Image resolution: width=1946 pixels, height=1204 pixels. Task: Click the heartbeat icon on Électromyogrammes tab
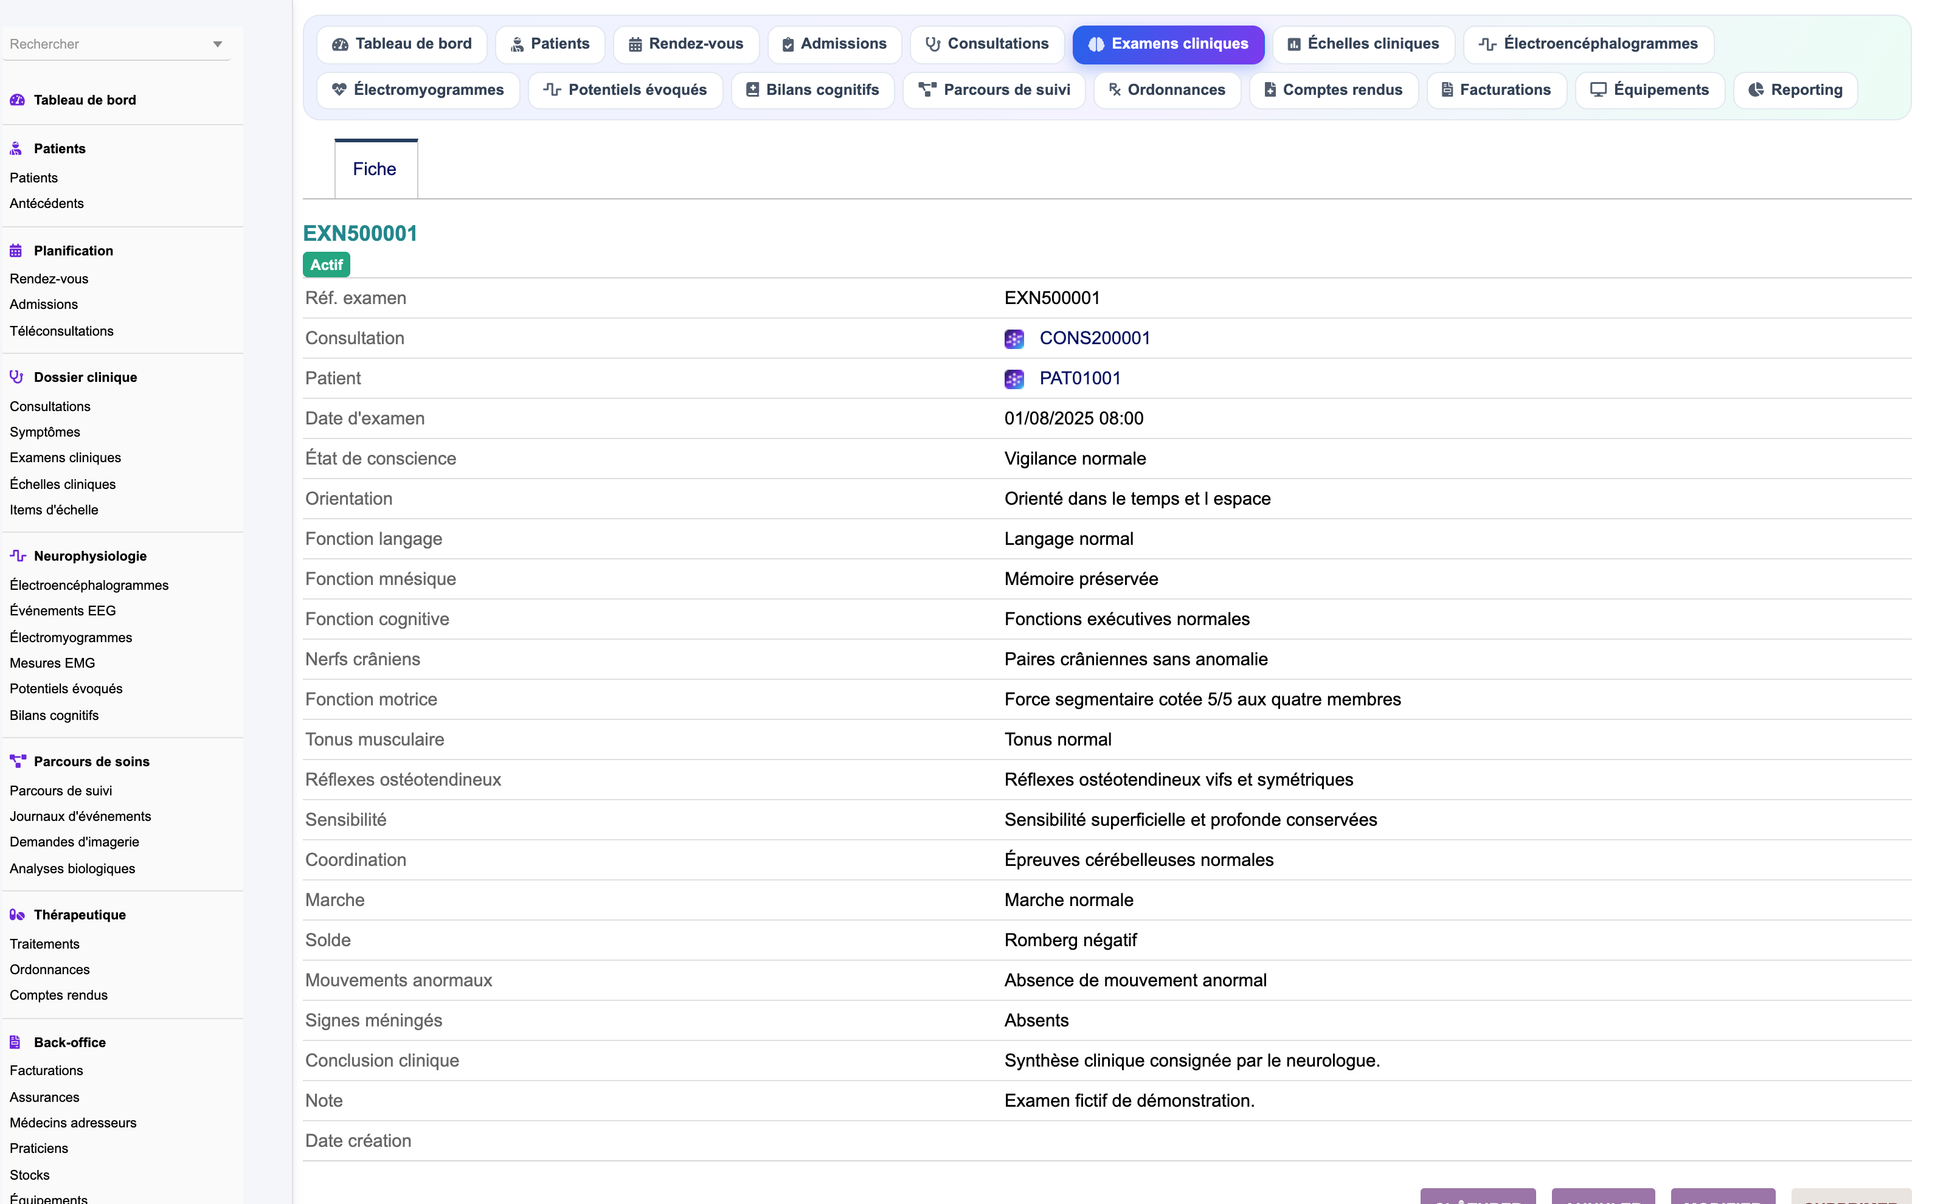coord(339,90)
